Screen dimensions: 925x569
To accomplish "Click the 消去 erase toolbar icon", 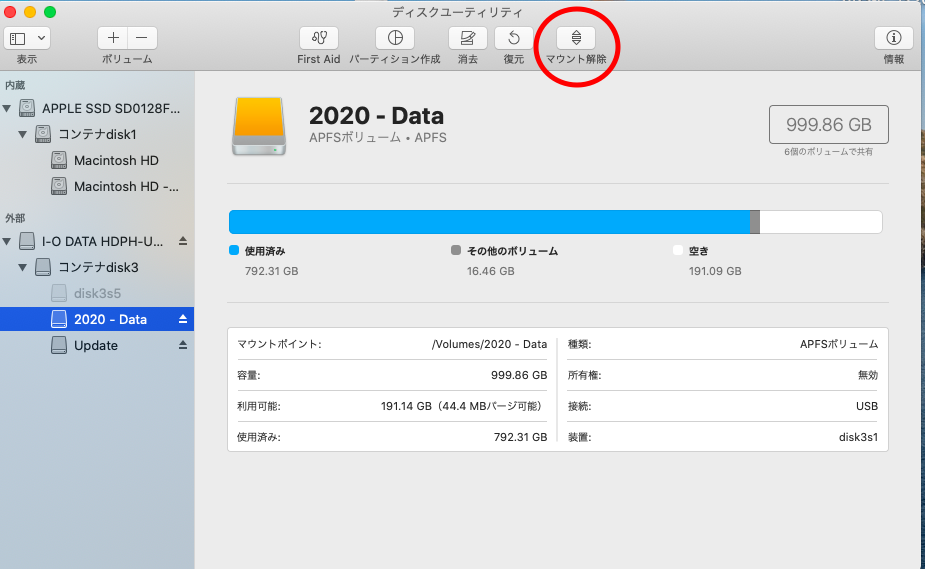I will (467, 38).
